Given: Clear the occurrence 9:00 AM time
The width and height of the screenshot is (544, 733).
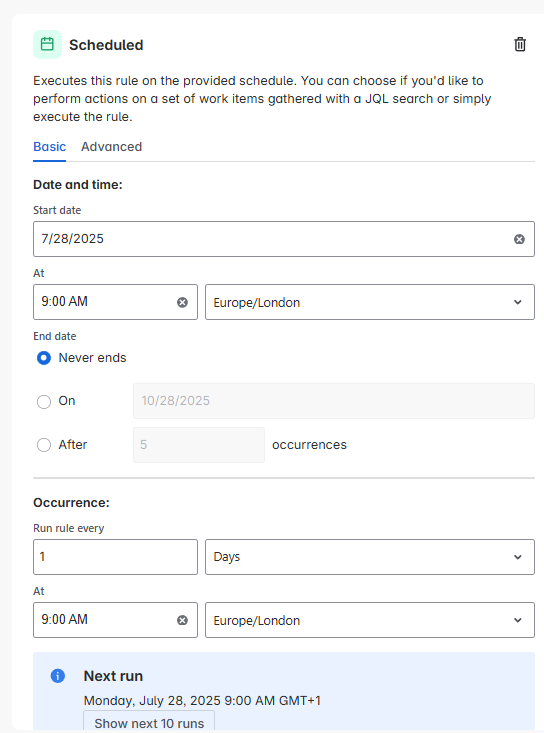Looking at the screenshot, I should click(182, 620).
